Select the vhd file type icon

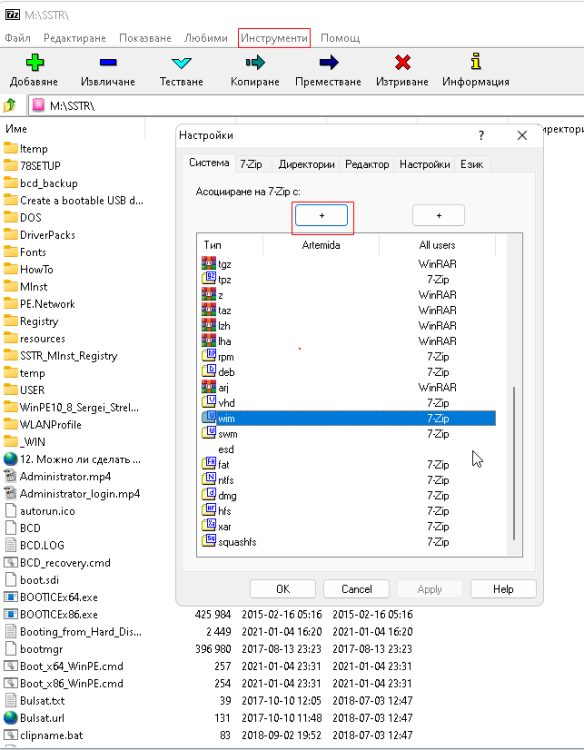(209, 402)
